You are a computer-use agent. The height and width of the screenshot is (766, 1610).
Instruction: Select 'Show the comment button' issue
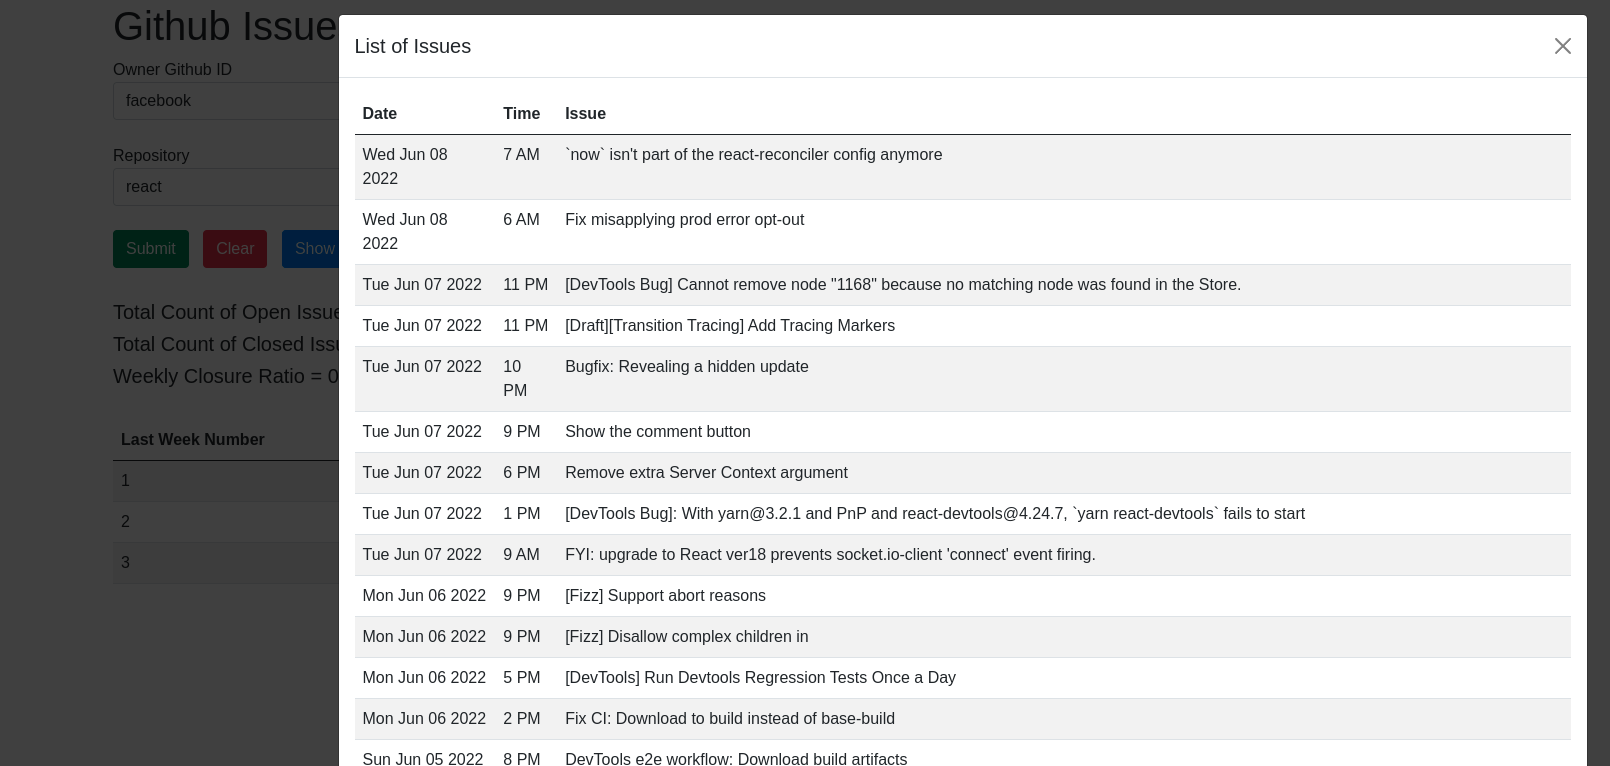pos(657,432)
